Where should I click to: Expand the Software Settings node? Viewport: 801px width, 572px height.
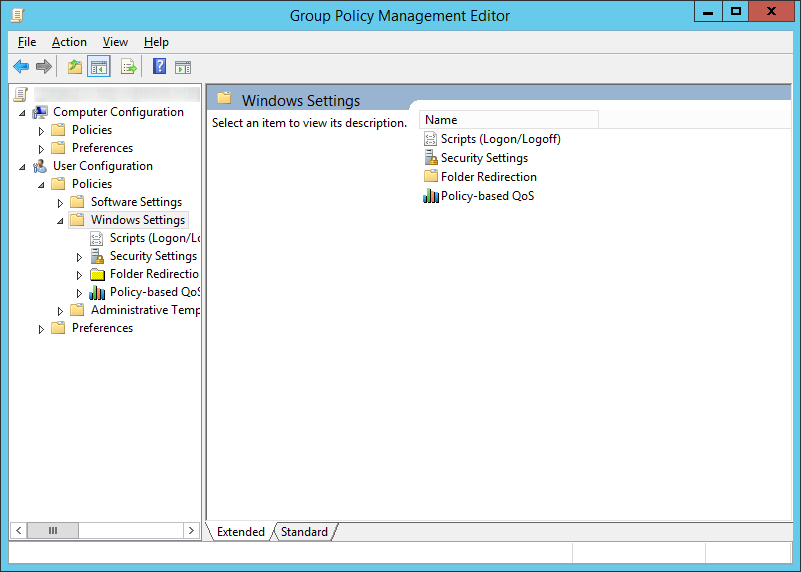(60, 203)
